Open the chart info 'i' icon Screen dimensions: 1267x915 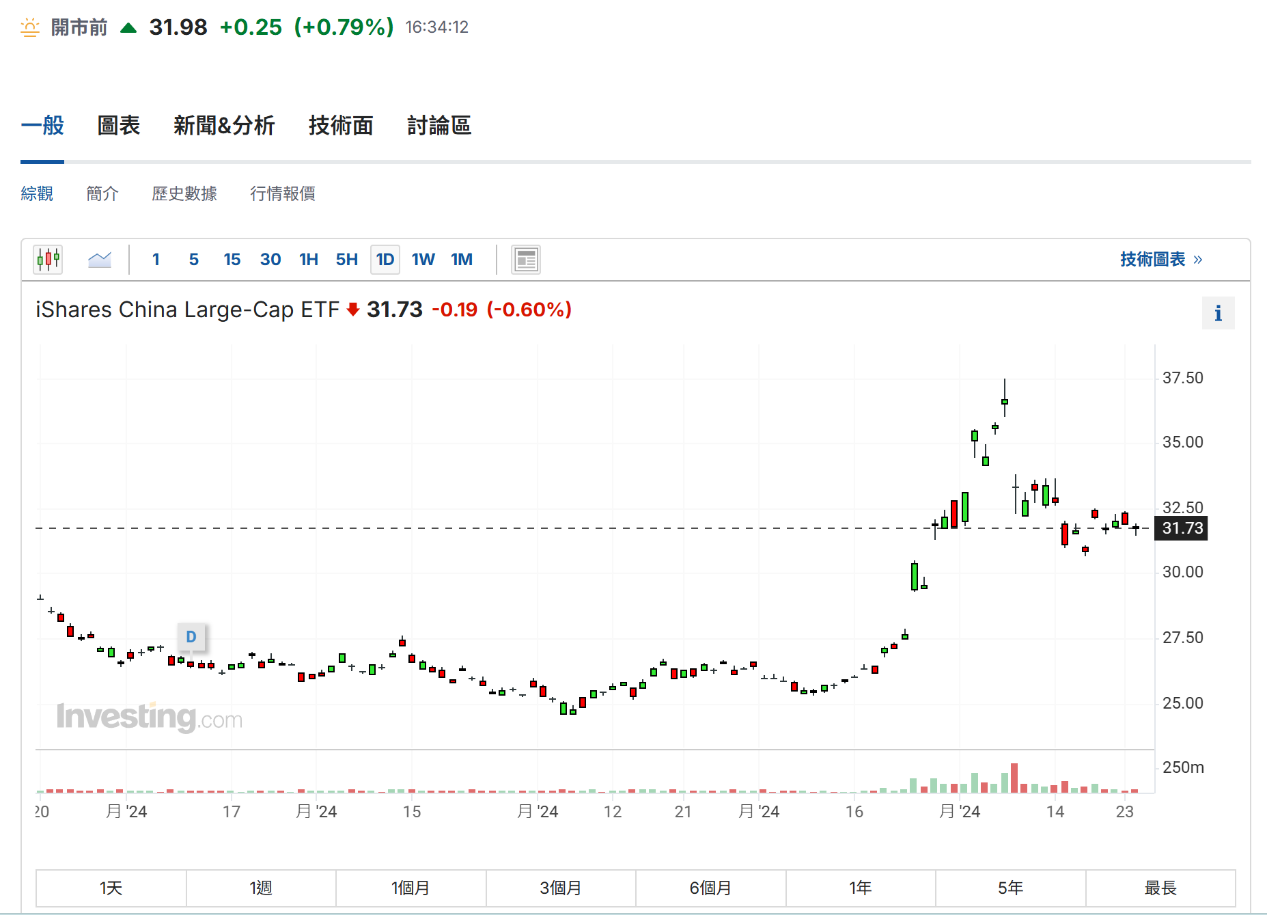[1218, 313]
